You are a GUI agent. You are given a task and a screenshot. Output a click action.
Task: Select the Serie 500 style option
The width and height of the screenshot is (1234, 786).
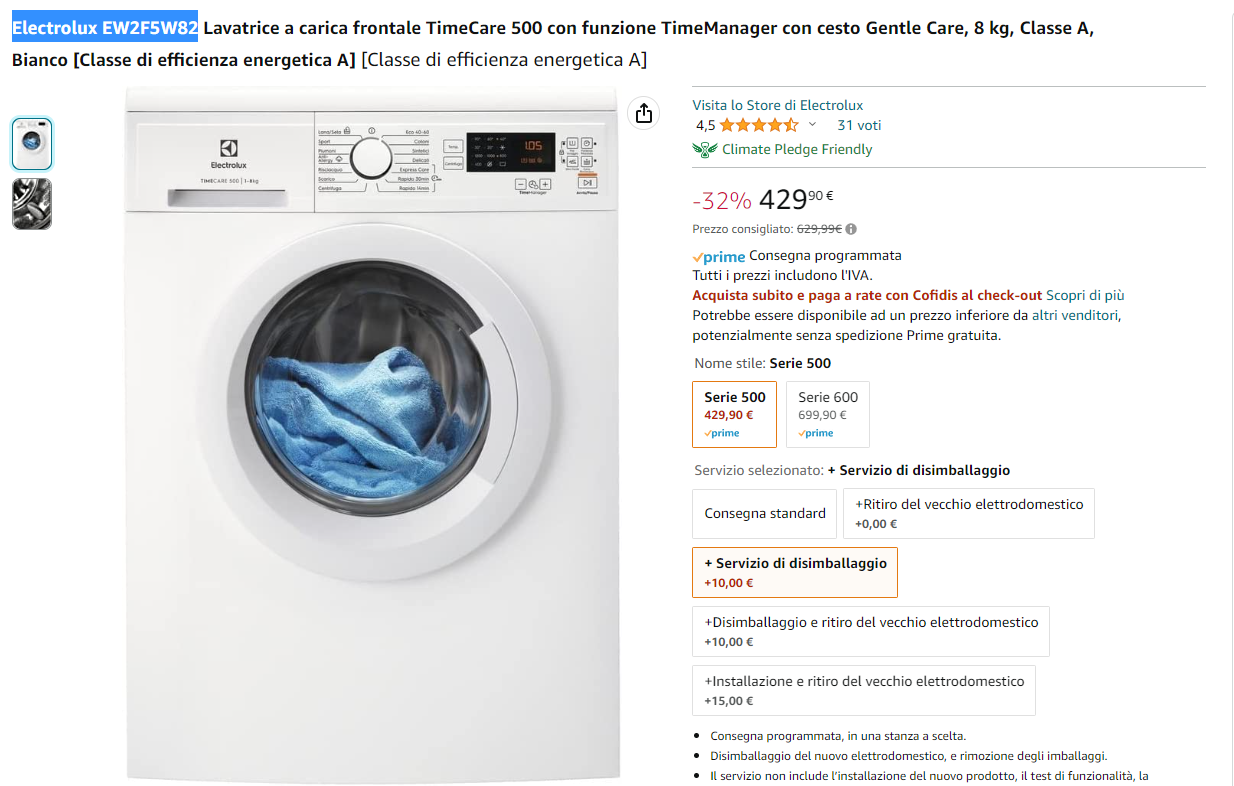pos(734,414)
